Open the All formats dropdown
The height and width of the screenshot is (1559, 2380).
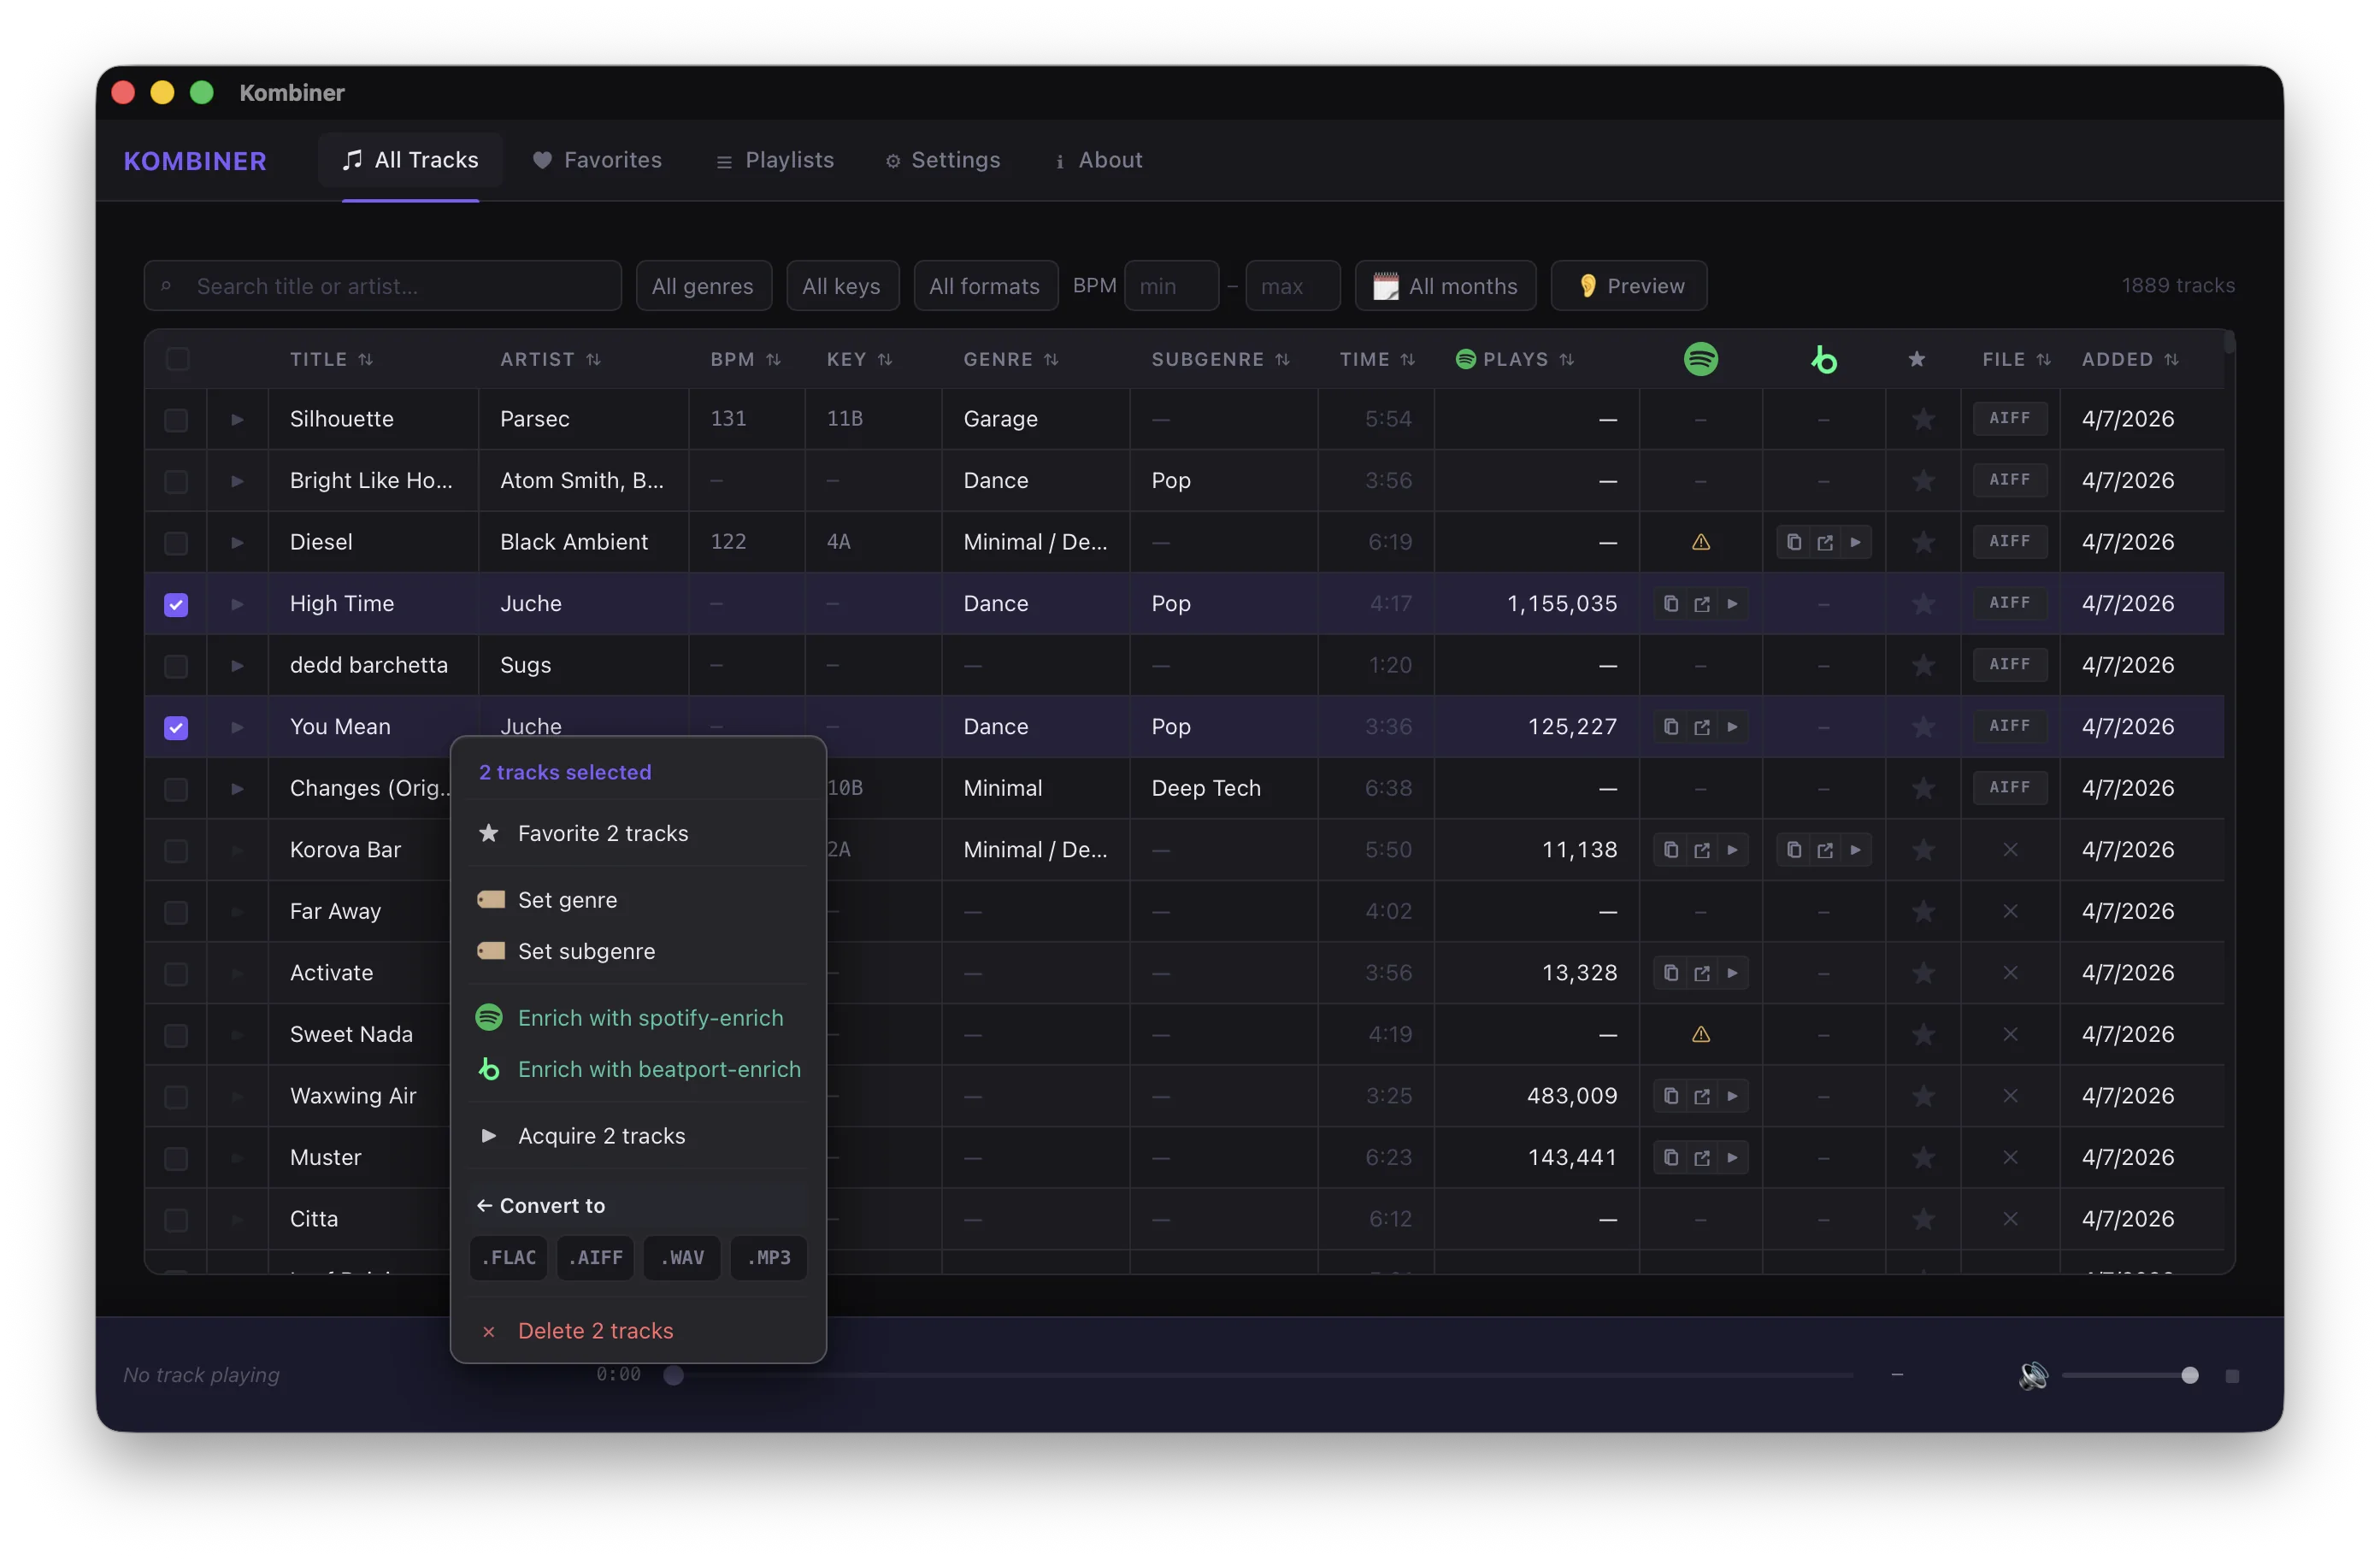(x=985, y=286)
